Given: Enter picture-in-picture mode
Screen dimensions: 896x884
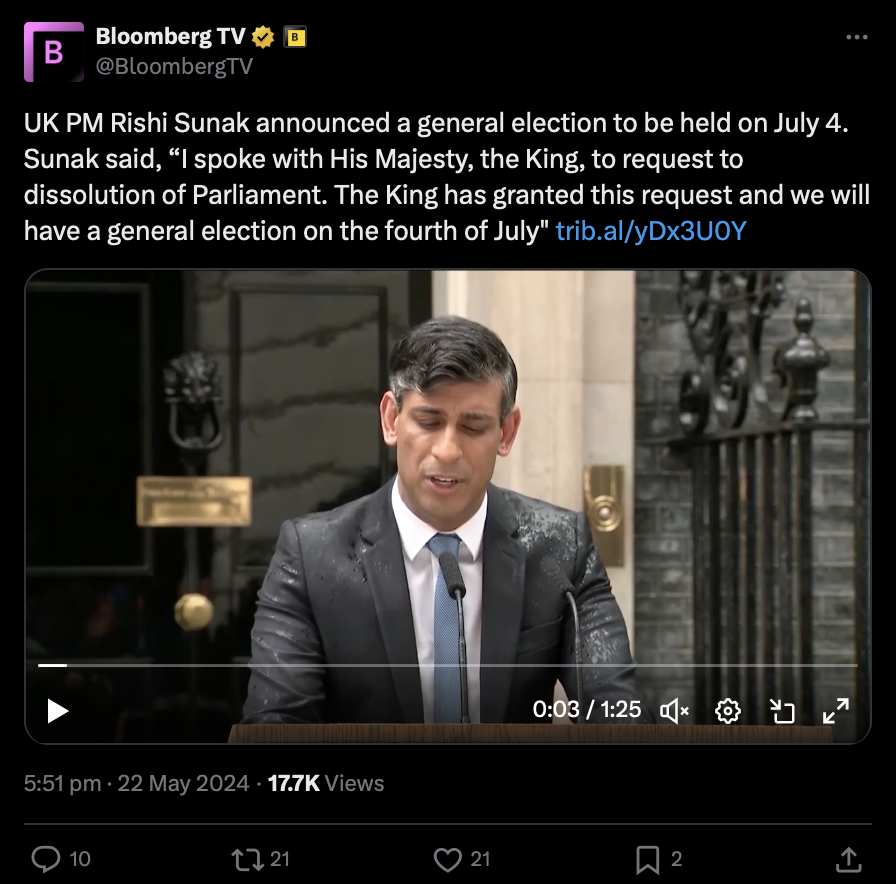Looking at the screenshot, I should 782,710.
